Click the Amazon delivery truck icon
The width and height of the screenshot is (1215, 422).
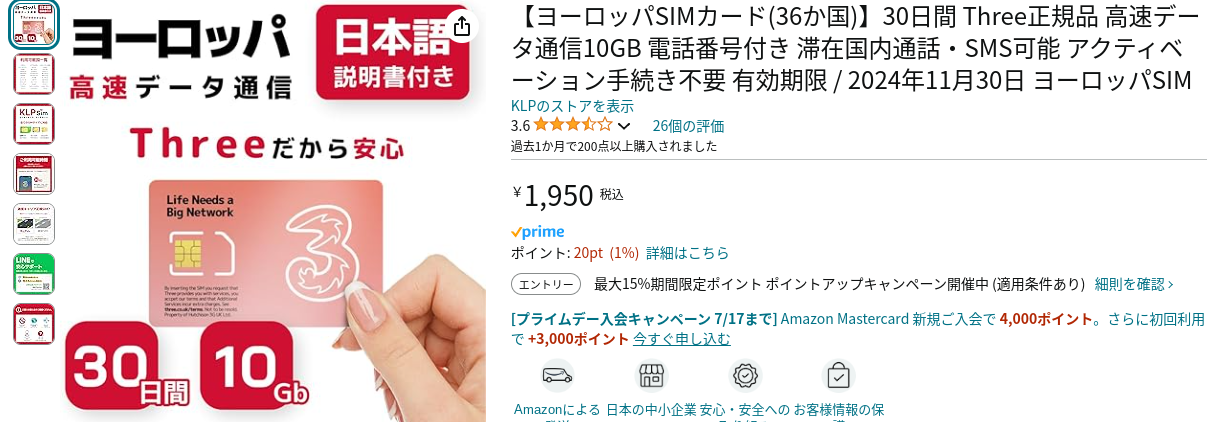pos(557,375)
